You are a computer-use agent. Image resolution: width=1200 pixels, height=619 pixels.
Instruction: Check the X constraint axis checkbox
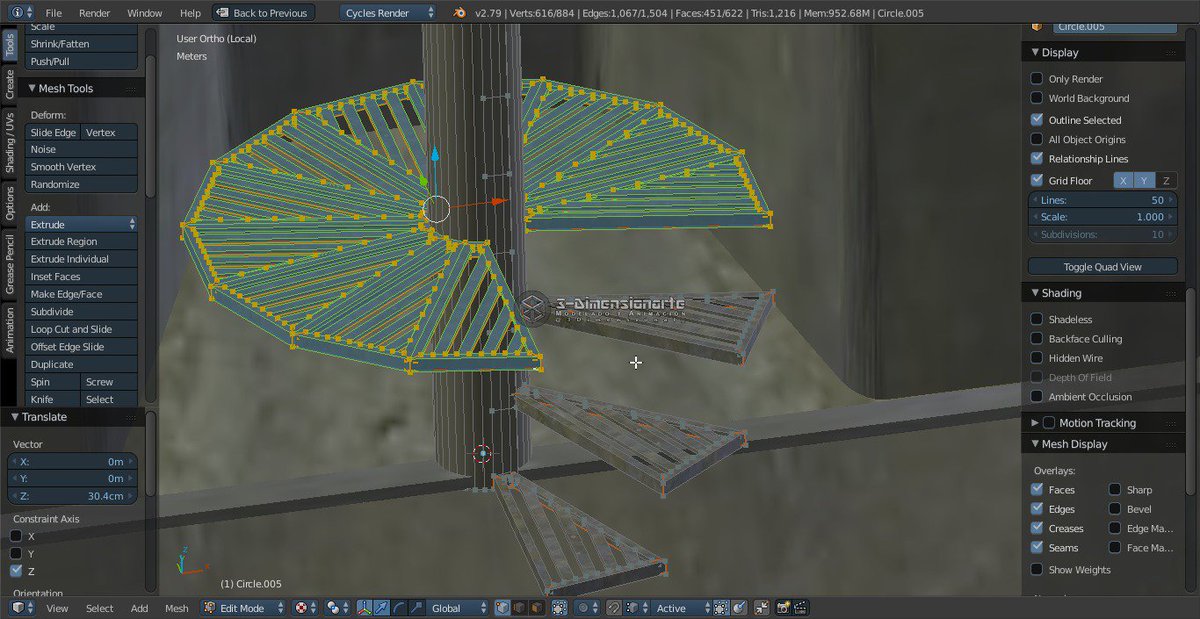click(x=16, y=536)
